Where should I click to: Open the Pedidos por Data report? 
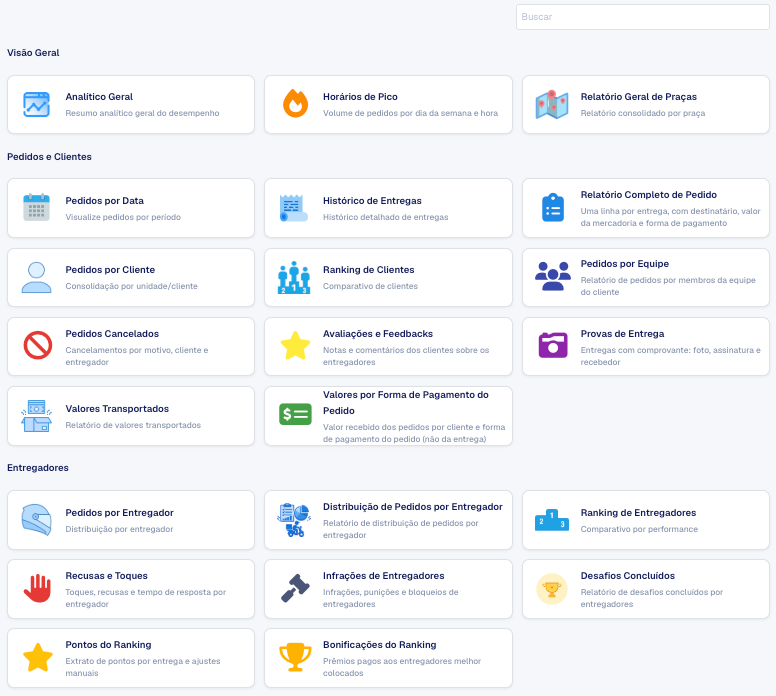(131, 208)
